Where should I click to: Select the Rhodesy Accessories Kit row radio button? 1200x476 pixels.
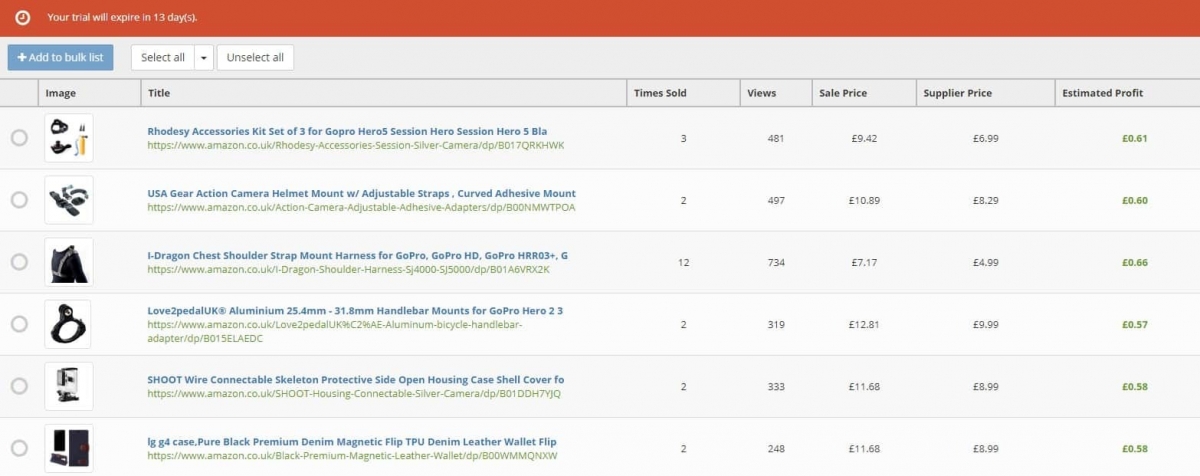19,138
